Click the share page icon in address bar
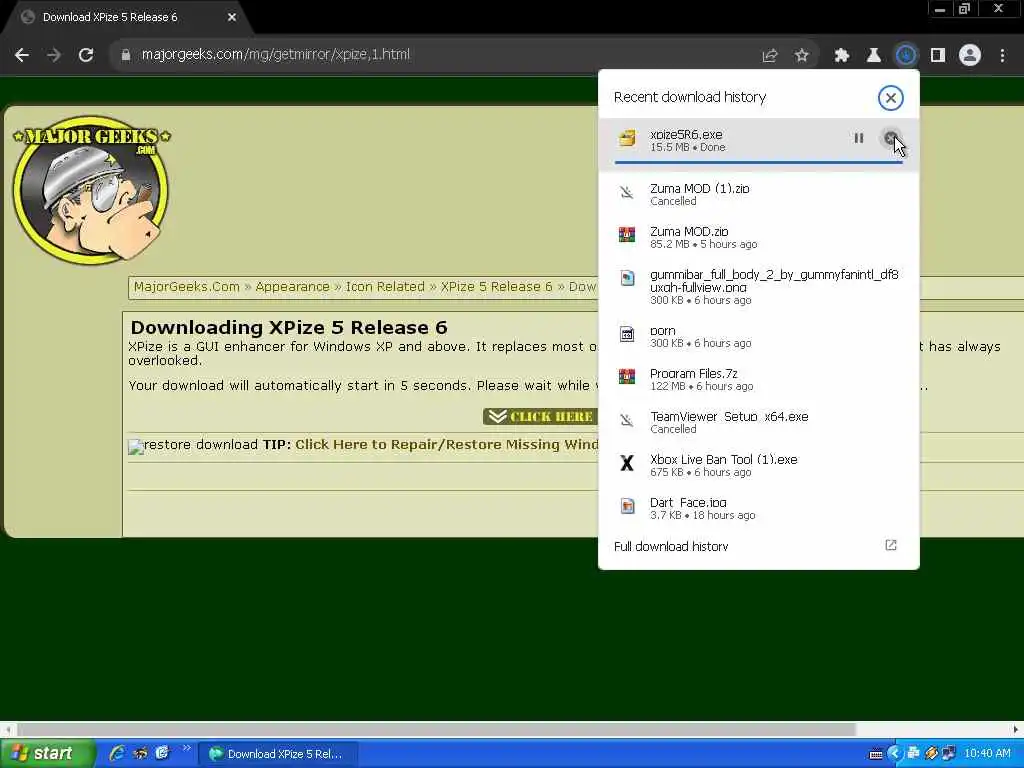Screen dimensions: 1024x768 click(770, 56)
